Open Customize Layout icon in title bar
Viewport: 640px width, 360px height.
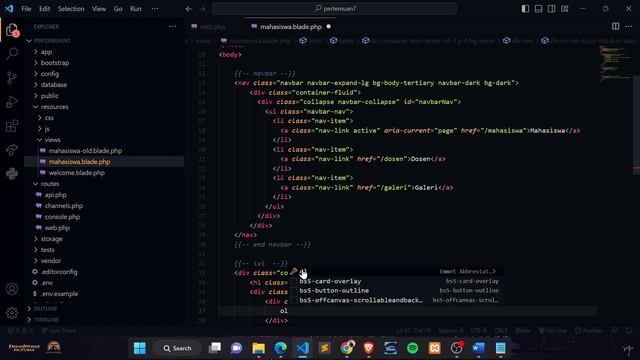coord(564,9)
